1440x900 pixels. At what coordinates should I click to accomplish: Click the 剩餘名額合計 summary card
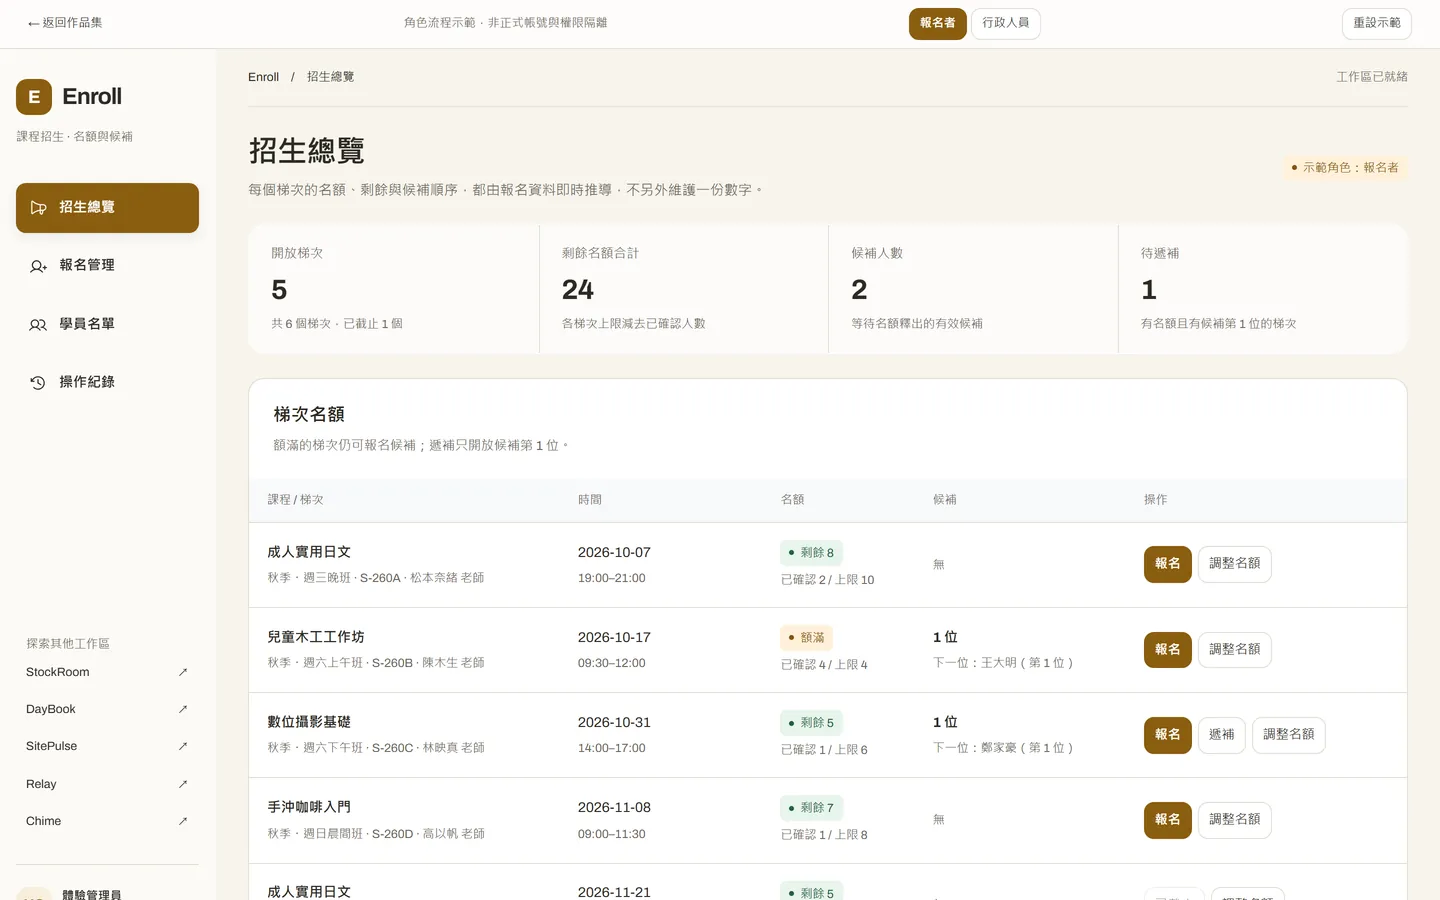tap(684, 289)
